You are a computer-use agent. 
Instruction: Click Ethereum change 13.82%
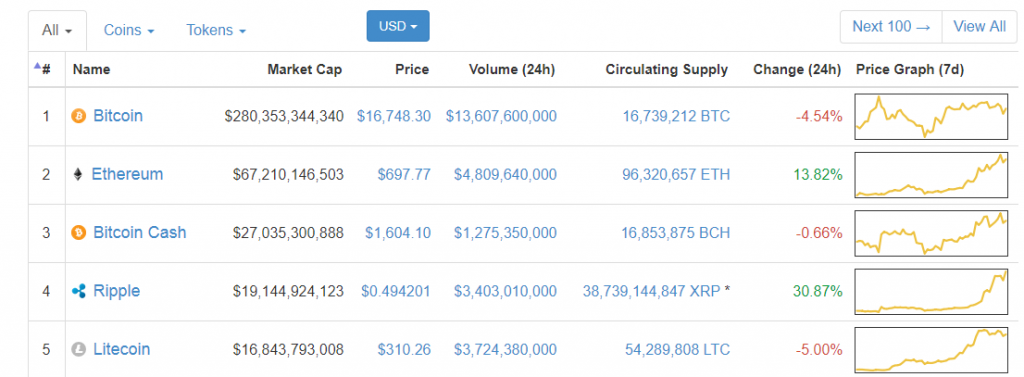tap(818, 175)
